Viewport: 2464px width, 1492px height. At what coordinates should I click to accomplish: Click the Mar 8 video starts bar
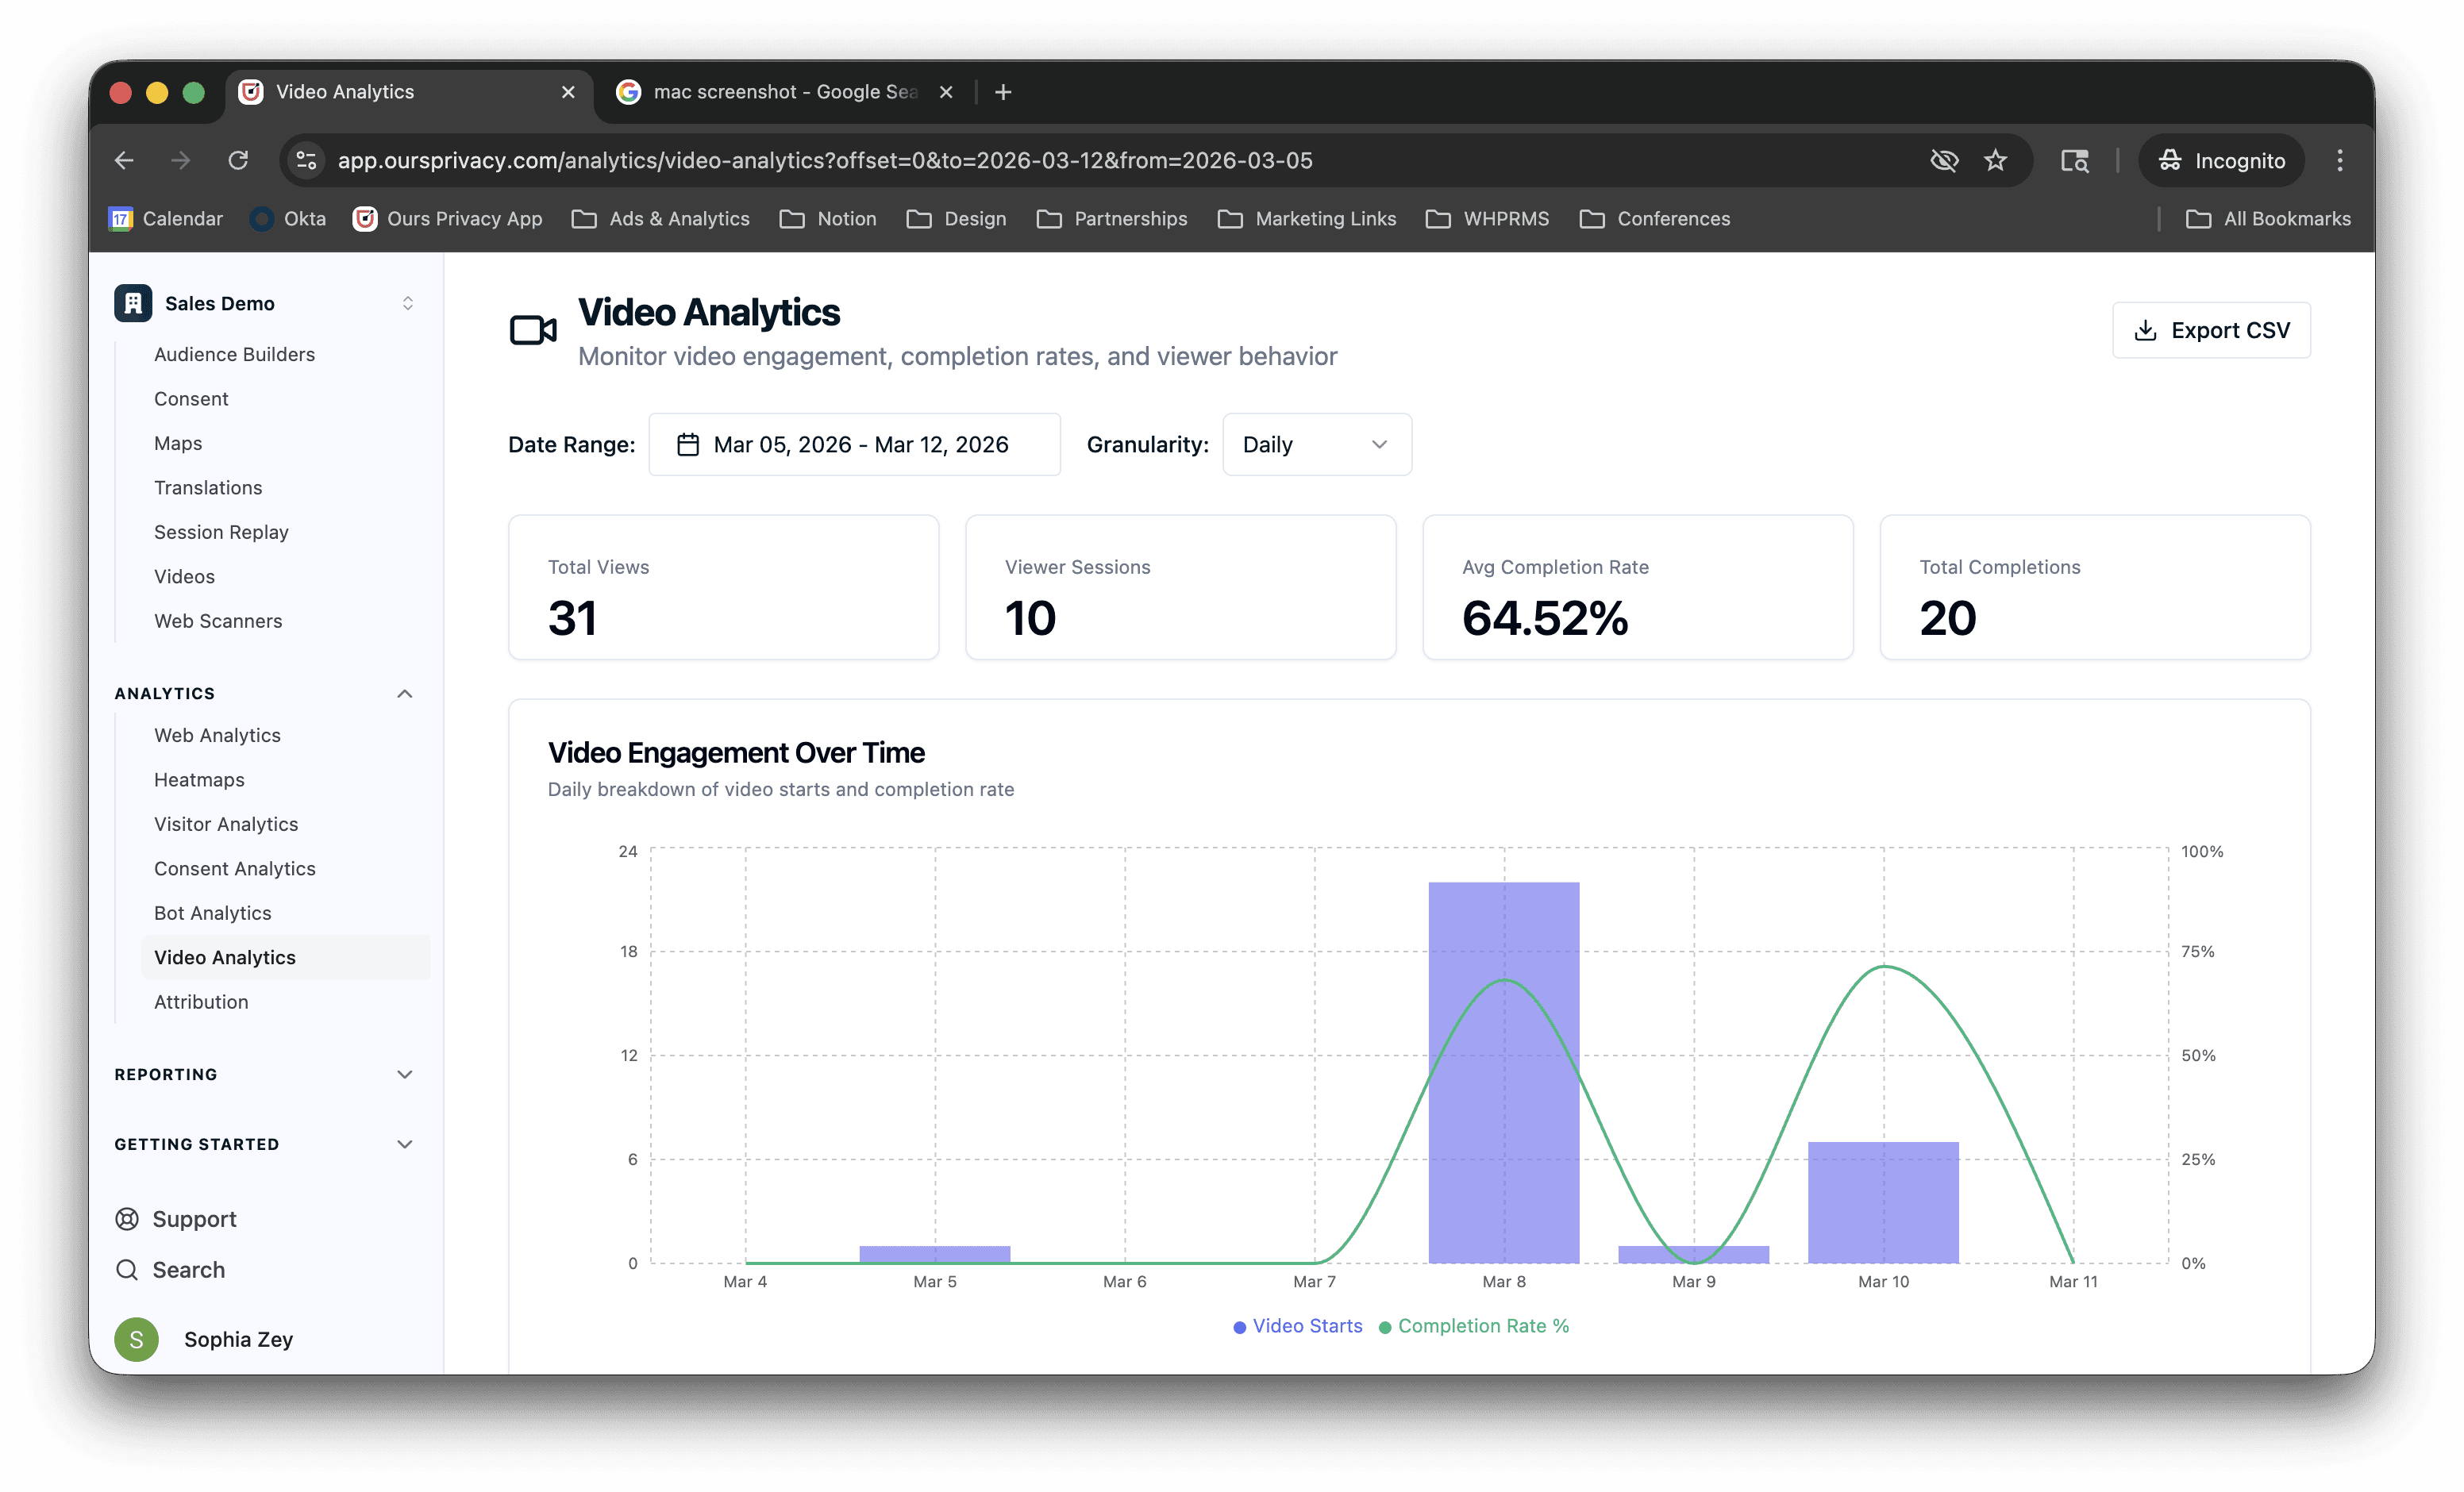point(1503,1100)
